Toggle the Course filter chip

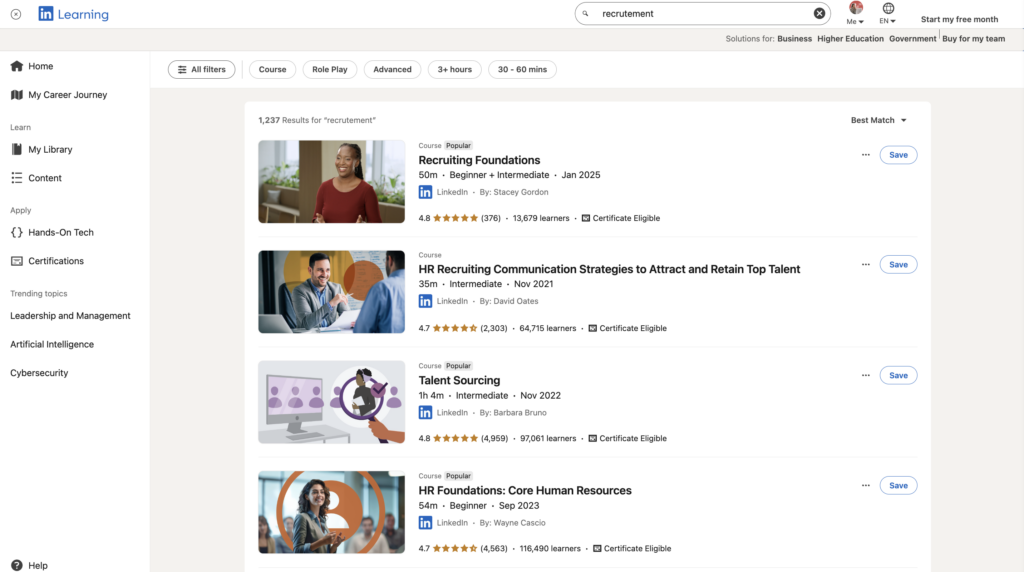[x=272, y=69]
